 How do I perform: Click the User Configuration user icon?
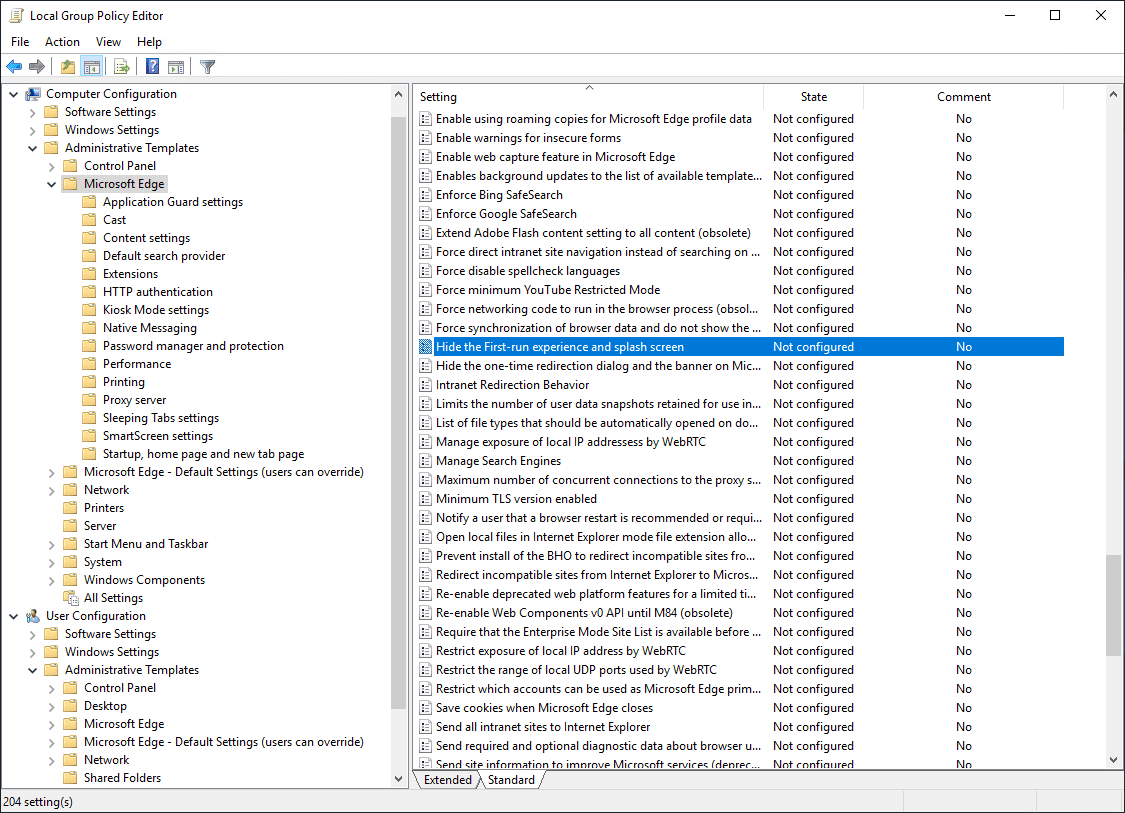pos(33,616)
